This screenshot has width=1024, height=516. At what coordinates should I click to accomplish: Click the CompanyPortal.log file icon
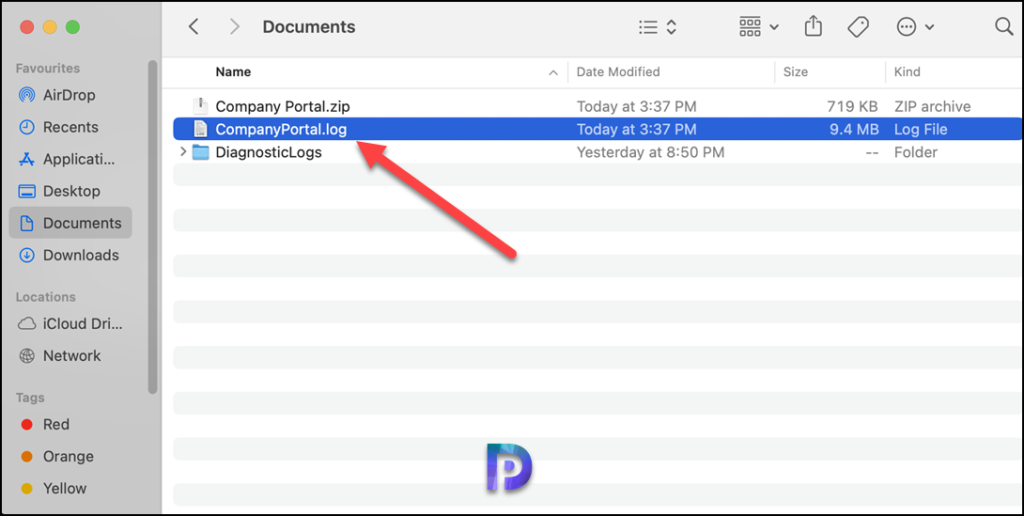pos(200,129)
